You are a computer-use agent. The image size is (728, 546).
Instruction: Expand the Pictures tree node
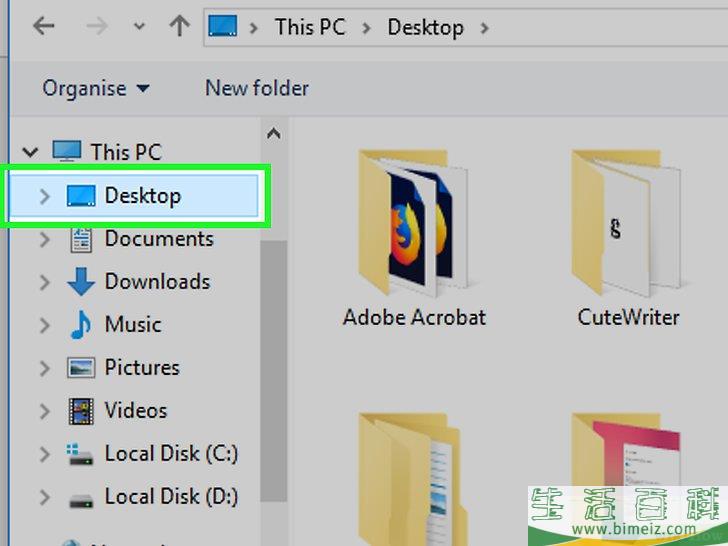45,368
